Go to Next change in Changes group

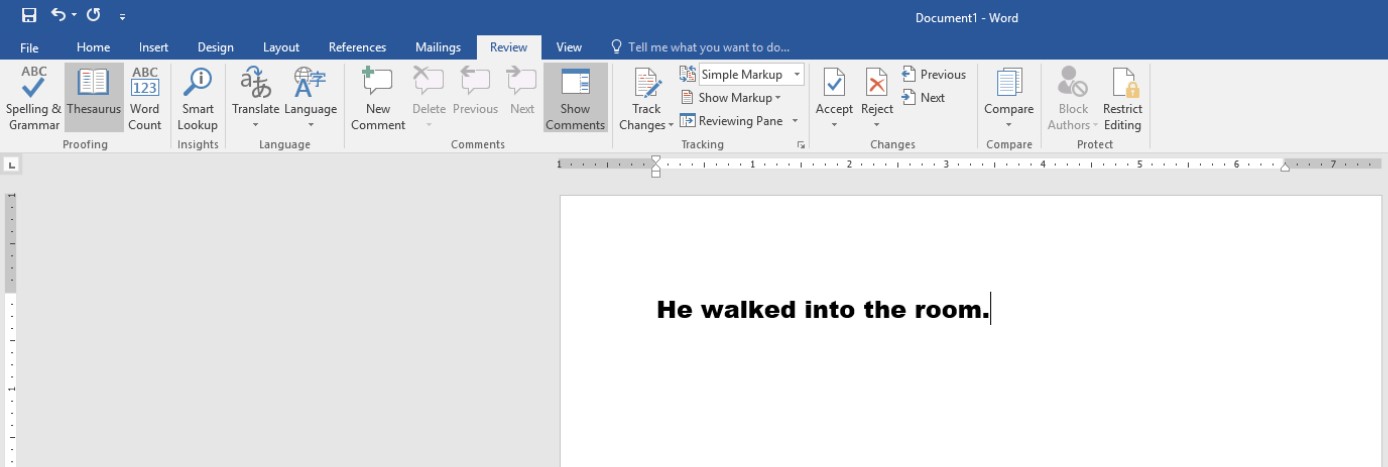point(923,98)
